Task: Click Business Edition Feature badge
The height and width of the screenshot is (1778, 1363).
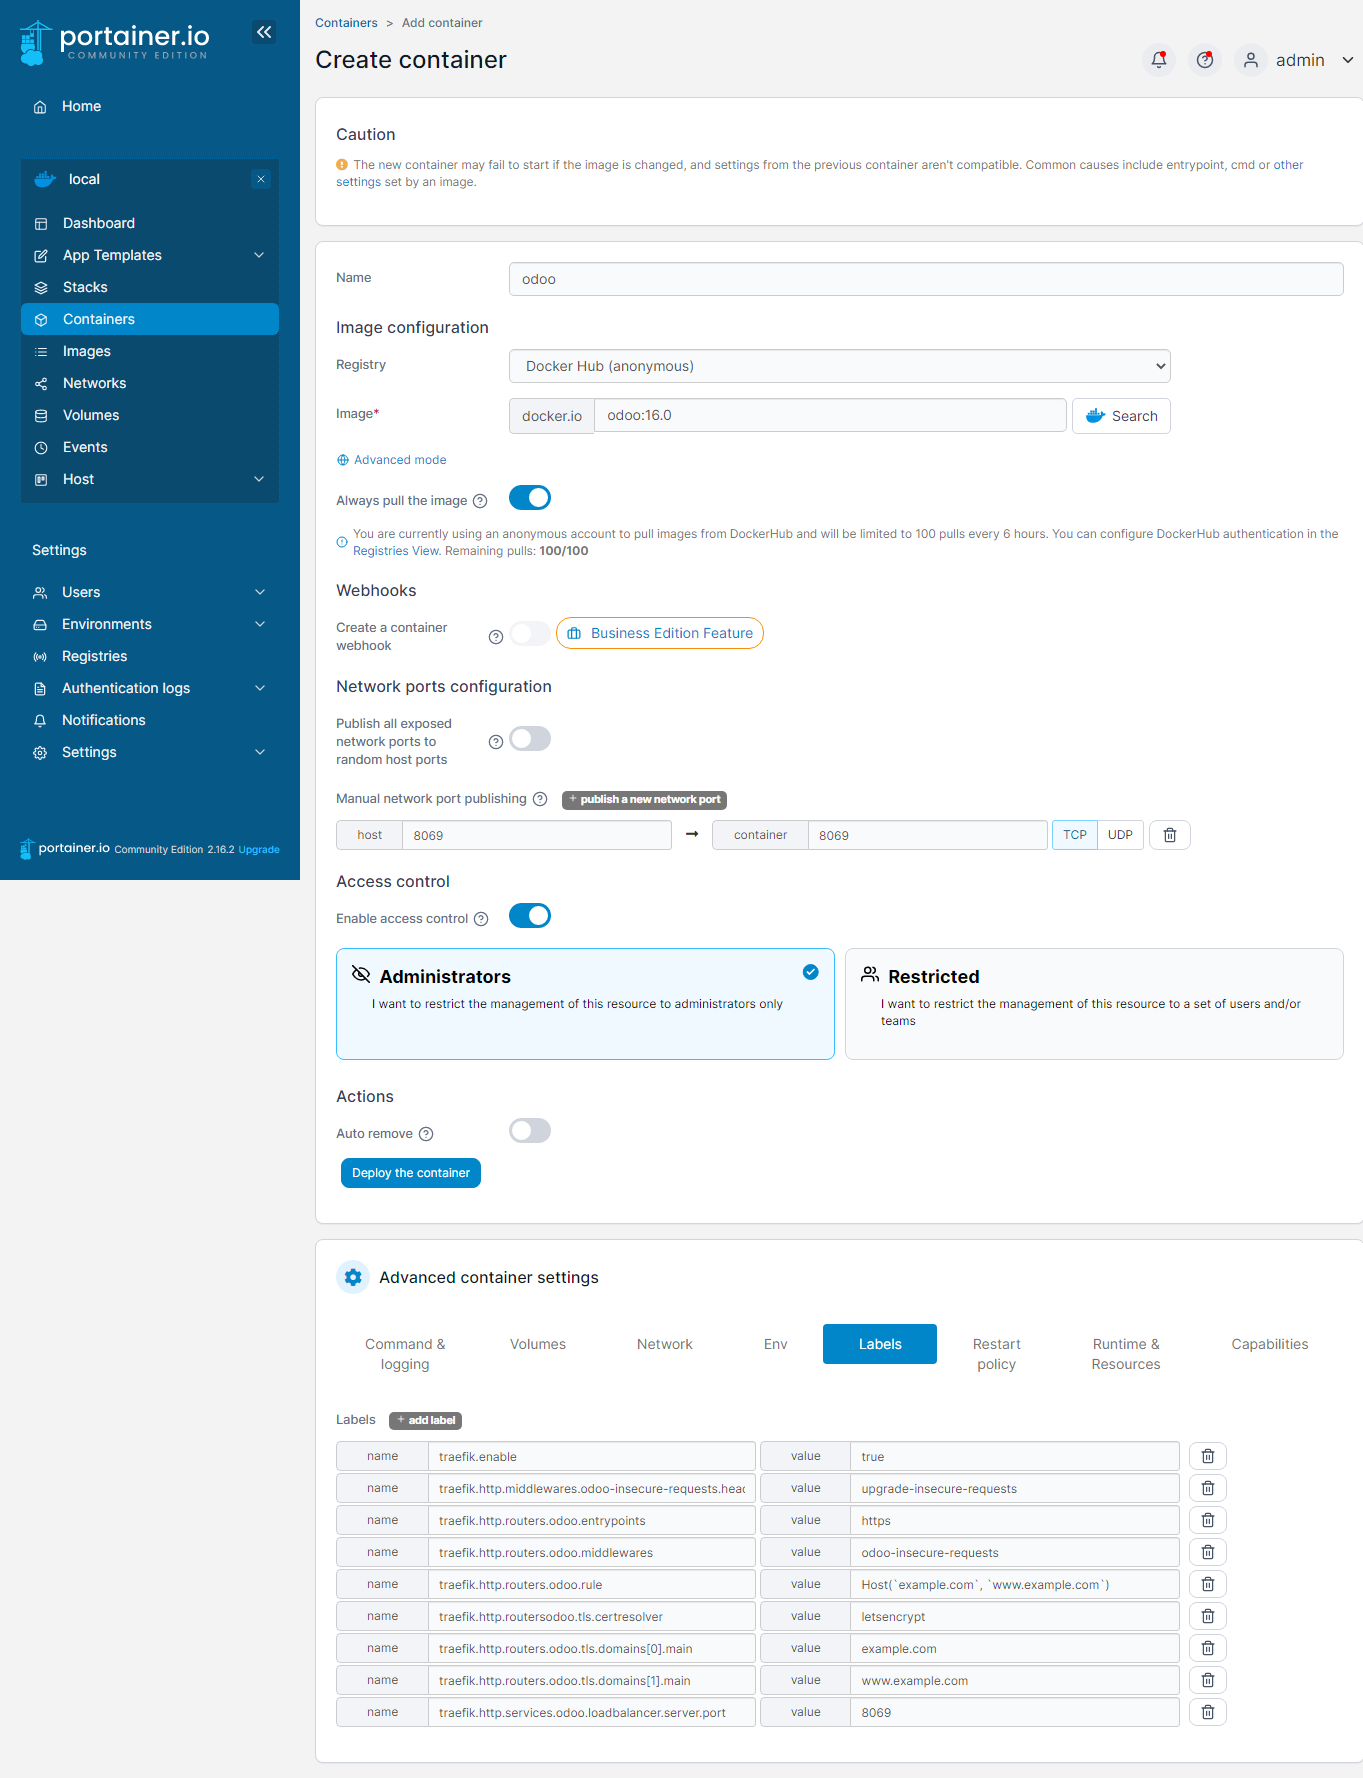Action: click(x=660, y=633)
